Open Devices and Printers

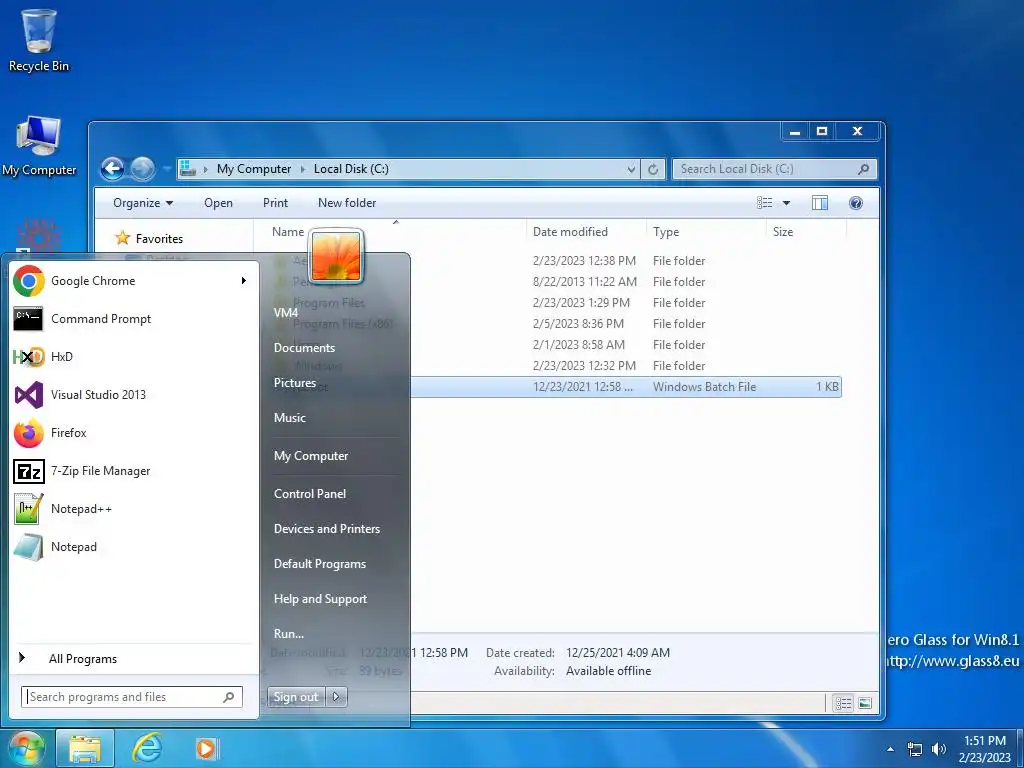[327, 529]
